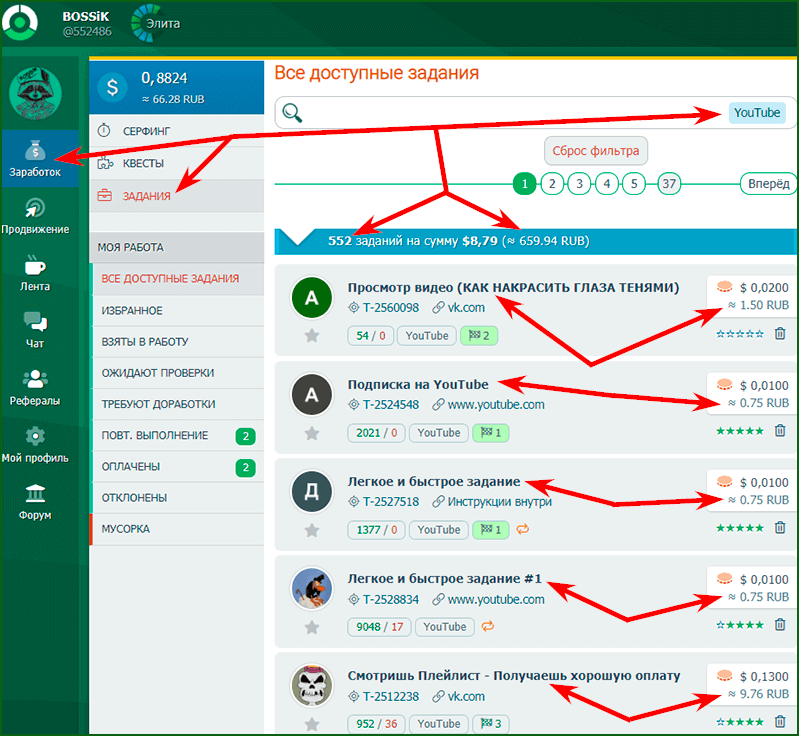Click the 0,8824 balance amount
Screen dimensions: 799x736
pyautogui.click(x=164, y=78)
